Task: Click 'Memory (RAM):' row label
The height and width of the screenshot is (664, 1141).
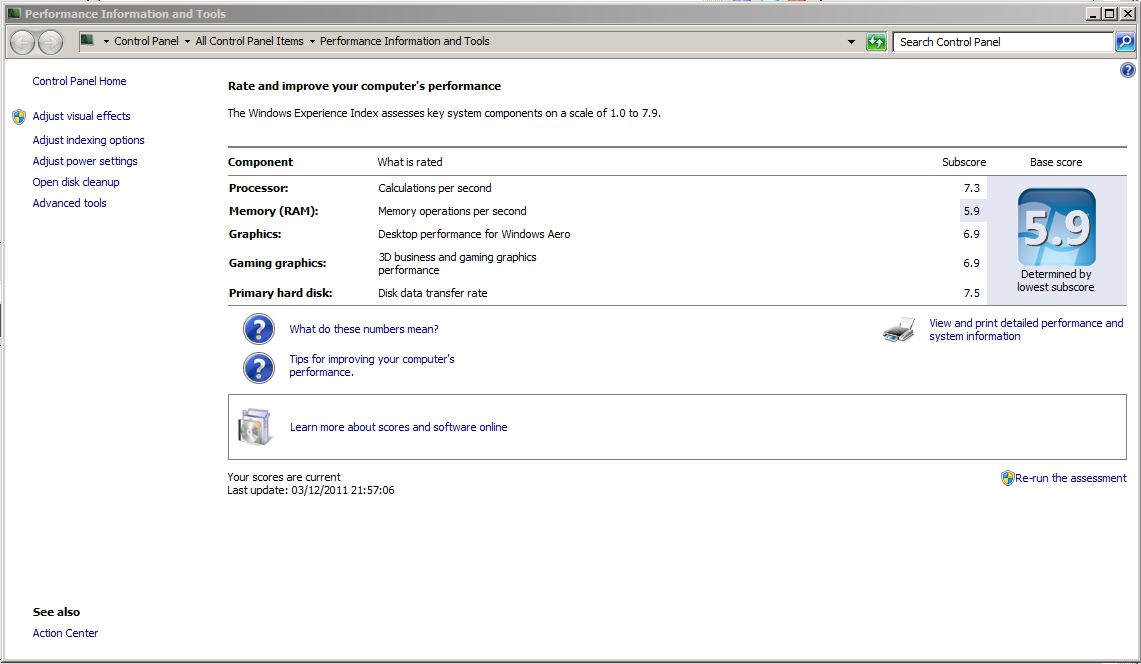Action: pos(274,211)
